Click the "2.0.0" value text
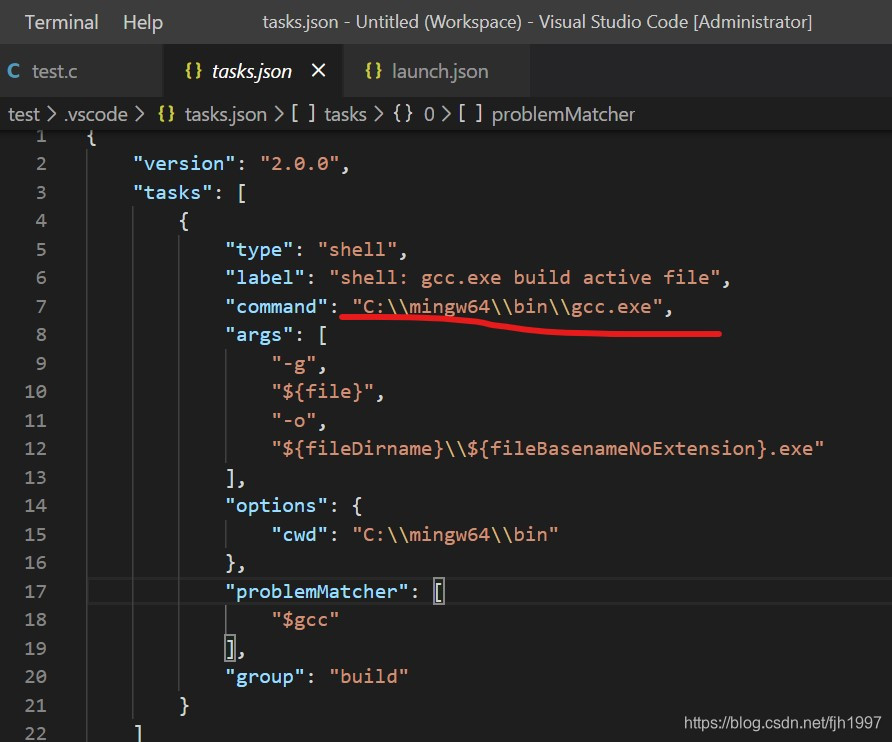892x742 pixels. point(299,164)
